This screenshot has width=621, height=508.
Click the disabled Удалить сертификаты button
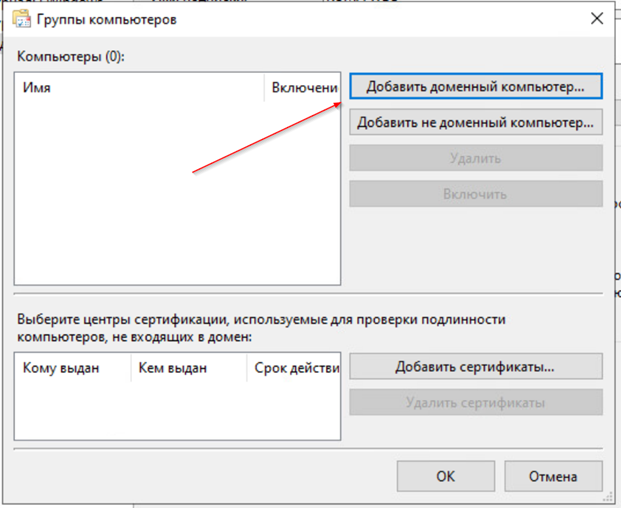[x=475, y=403]
